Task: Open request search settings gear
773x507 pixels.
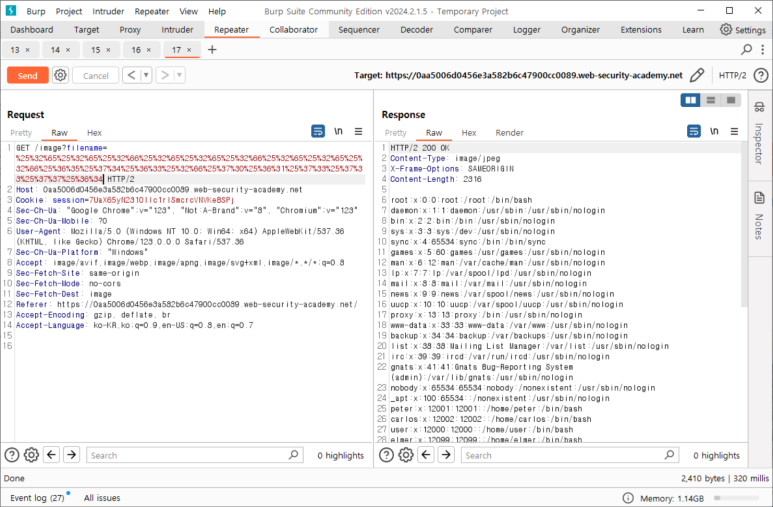Action: [x=32, y=455]
